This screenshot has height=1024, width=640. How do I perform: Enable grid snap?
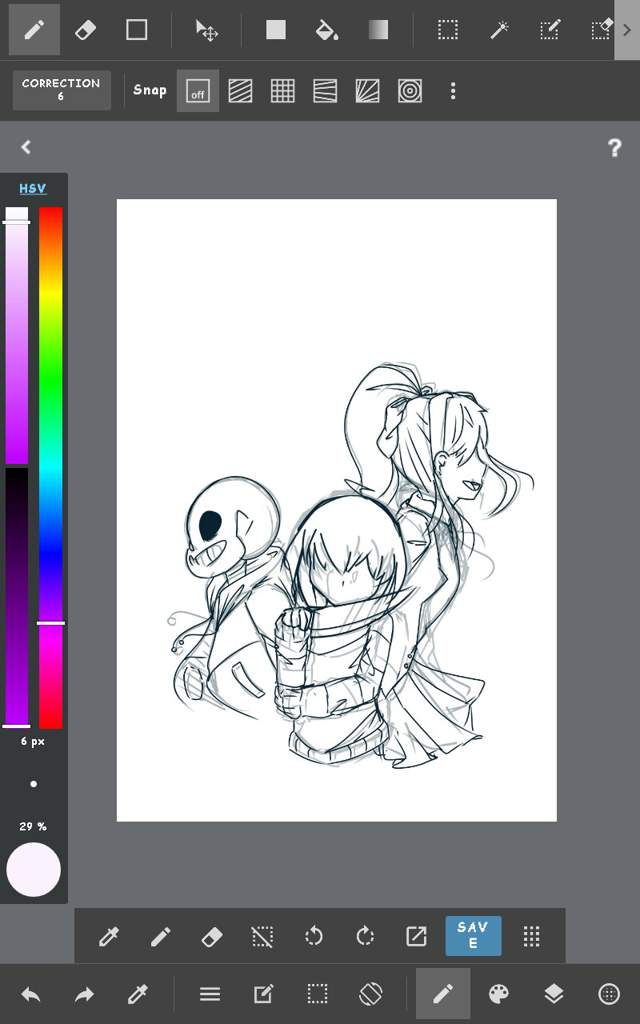[283, 91]
